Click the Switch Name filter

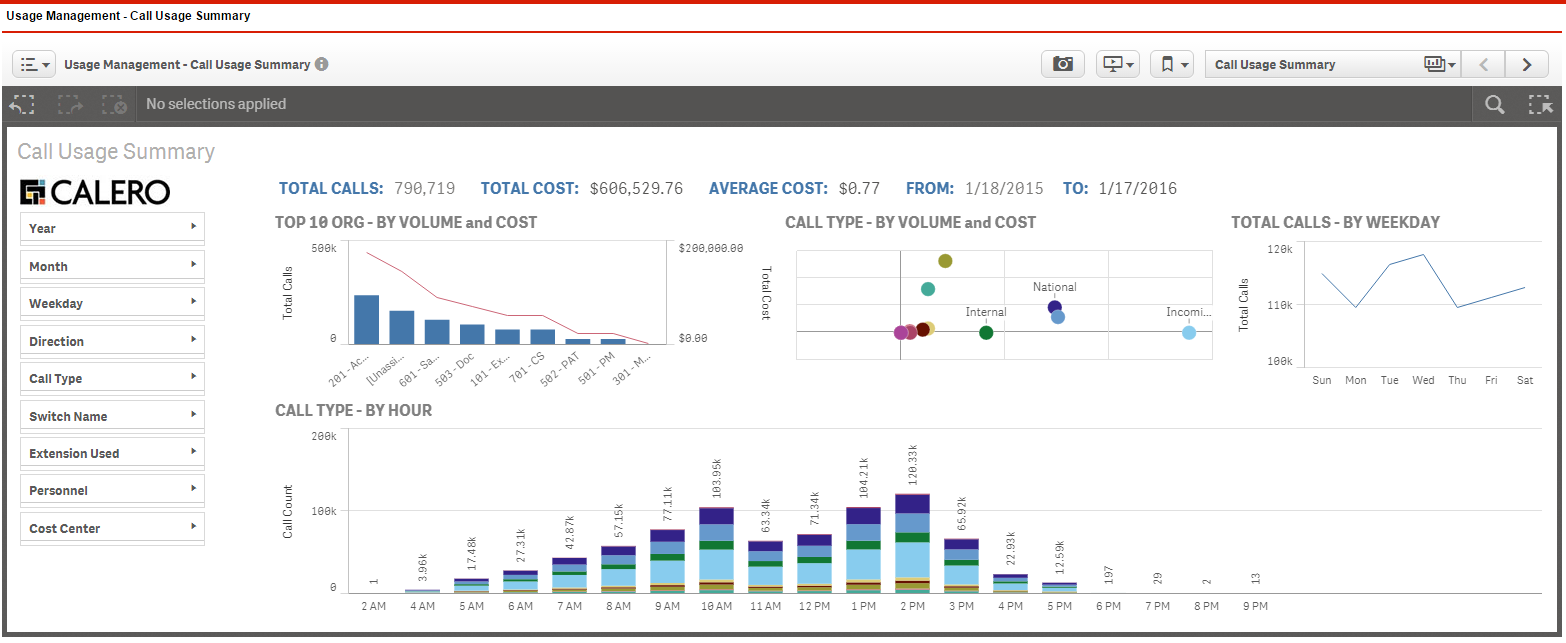112,416
